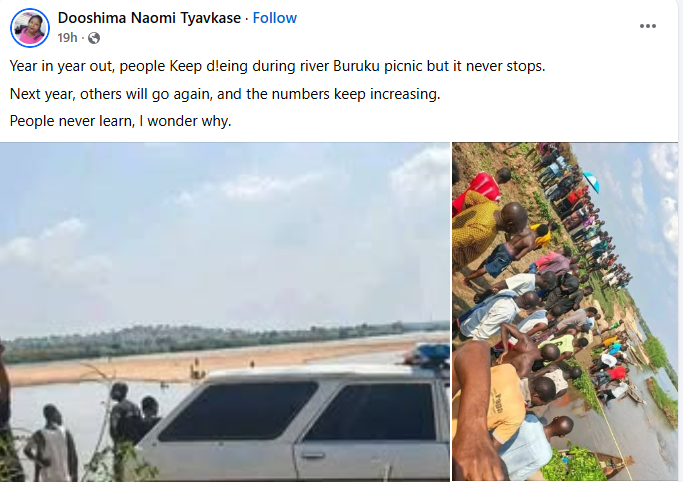Click the red plastic chair in crowd photo
683x482 pixels.
[x=477, y=189]
